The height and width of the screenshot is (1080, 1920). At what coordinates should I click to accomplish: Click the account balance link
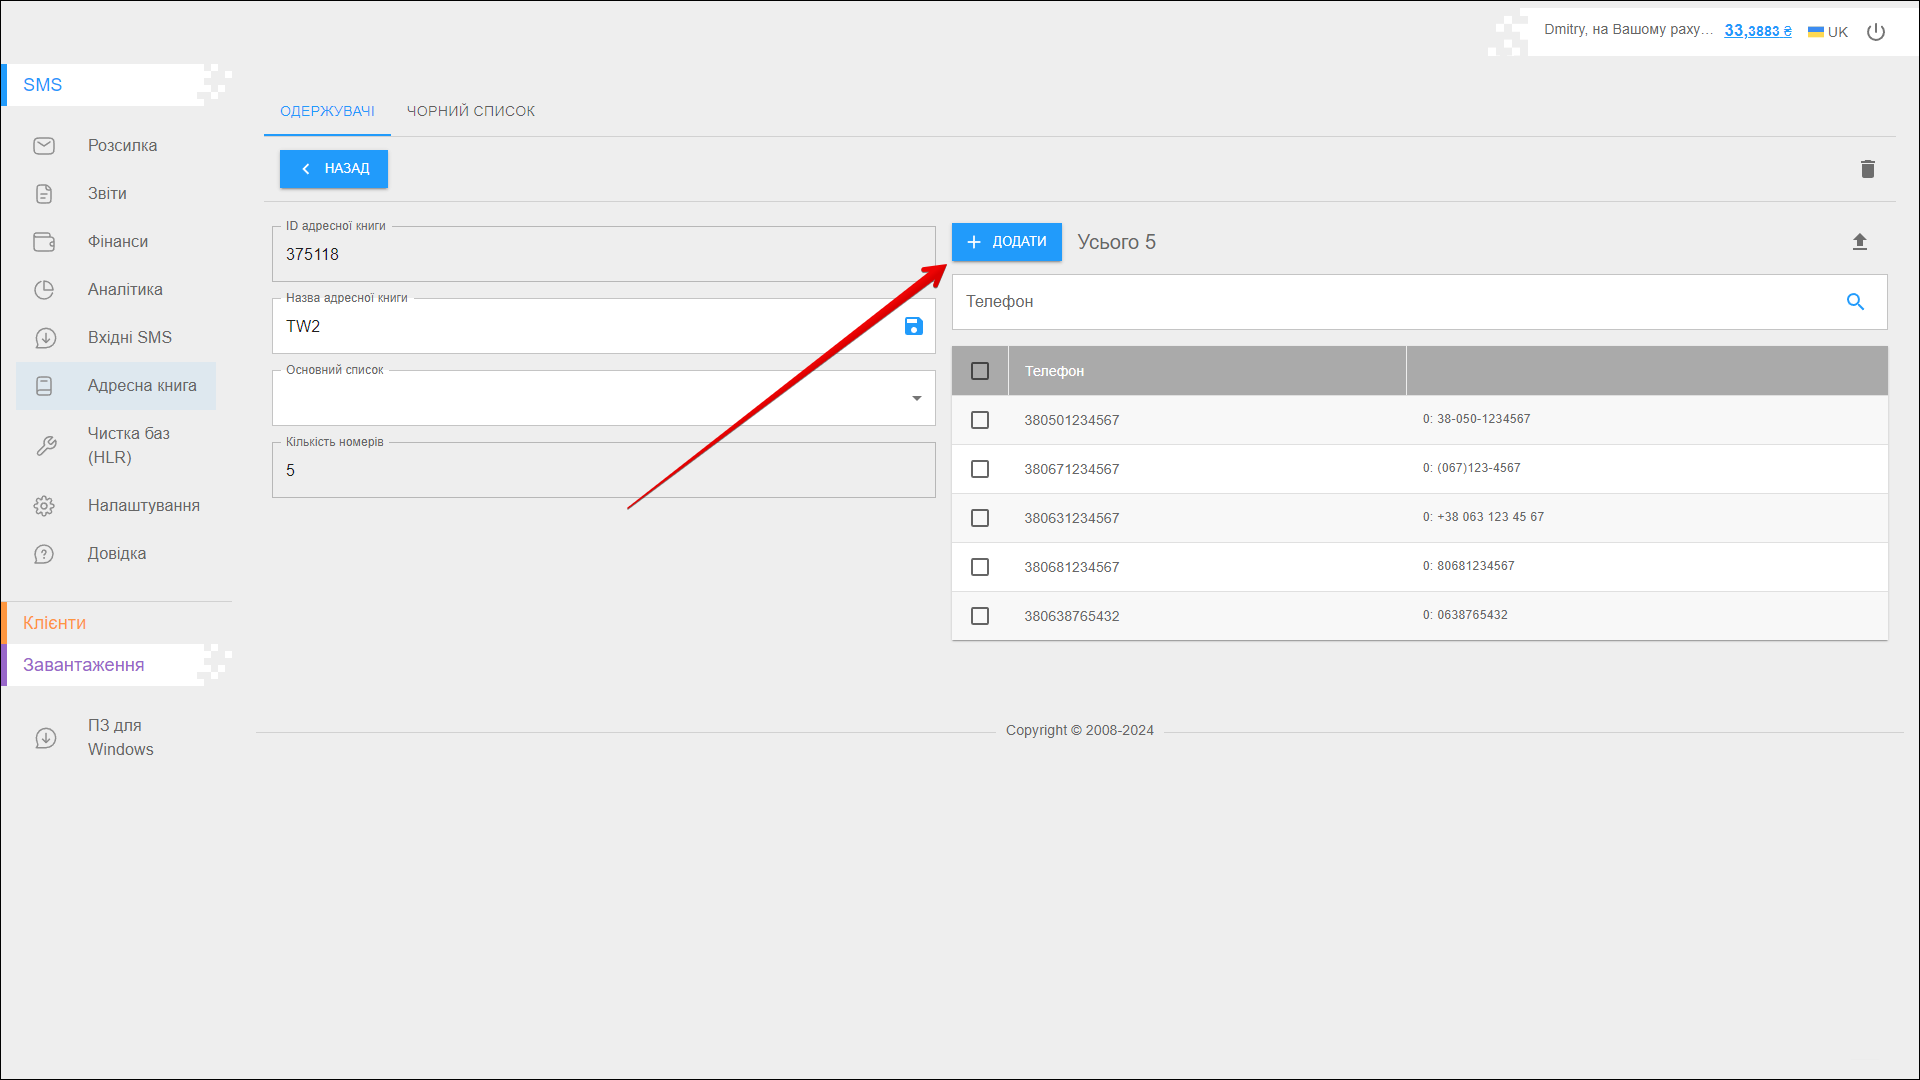(1757, 31)
